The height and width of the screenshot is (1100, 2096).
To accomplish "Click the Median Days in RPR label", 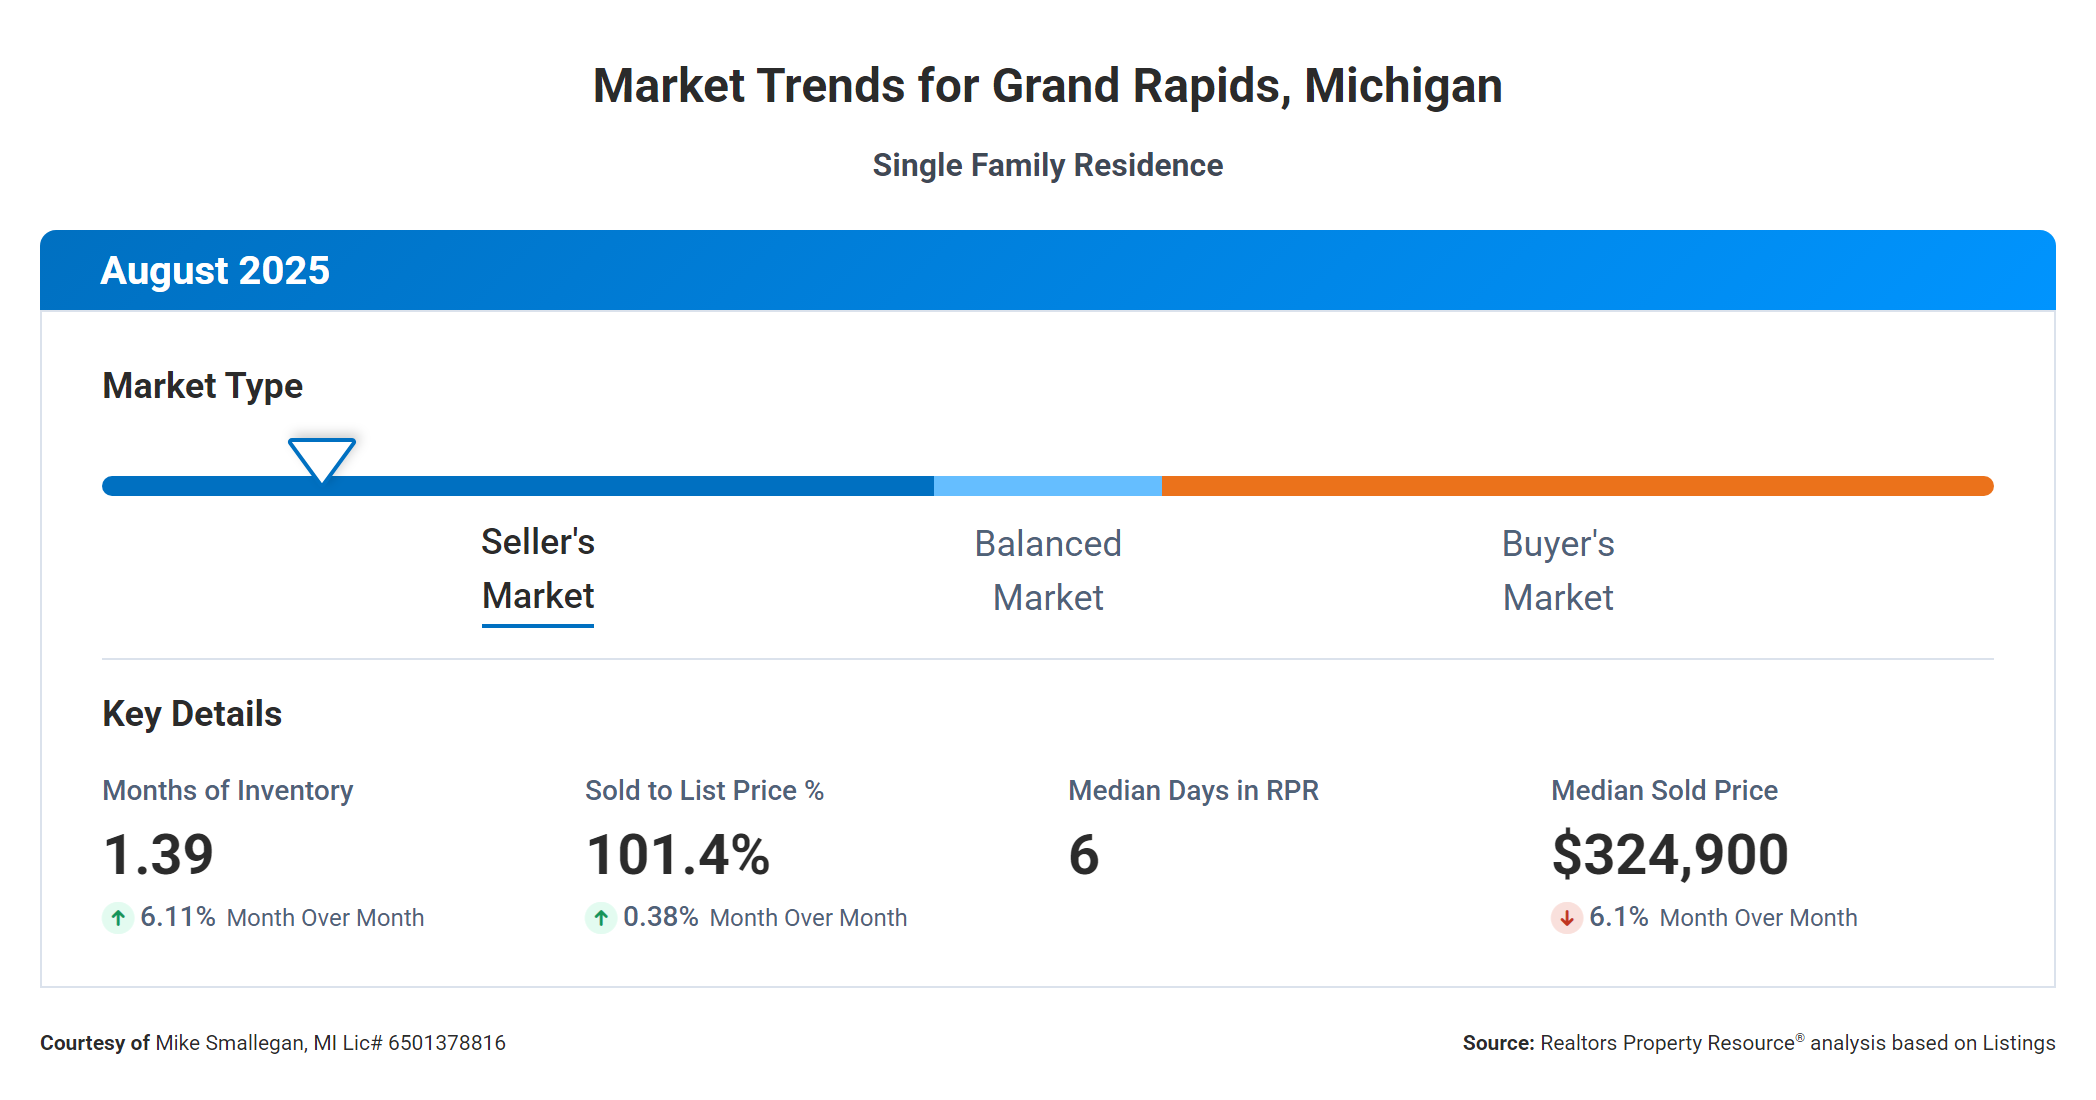I will [1193, 790].
